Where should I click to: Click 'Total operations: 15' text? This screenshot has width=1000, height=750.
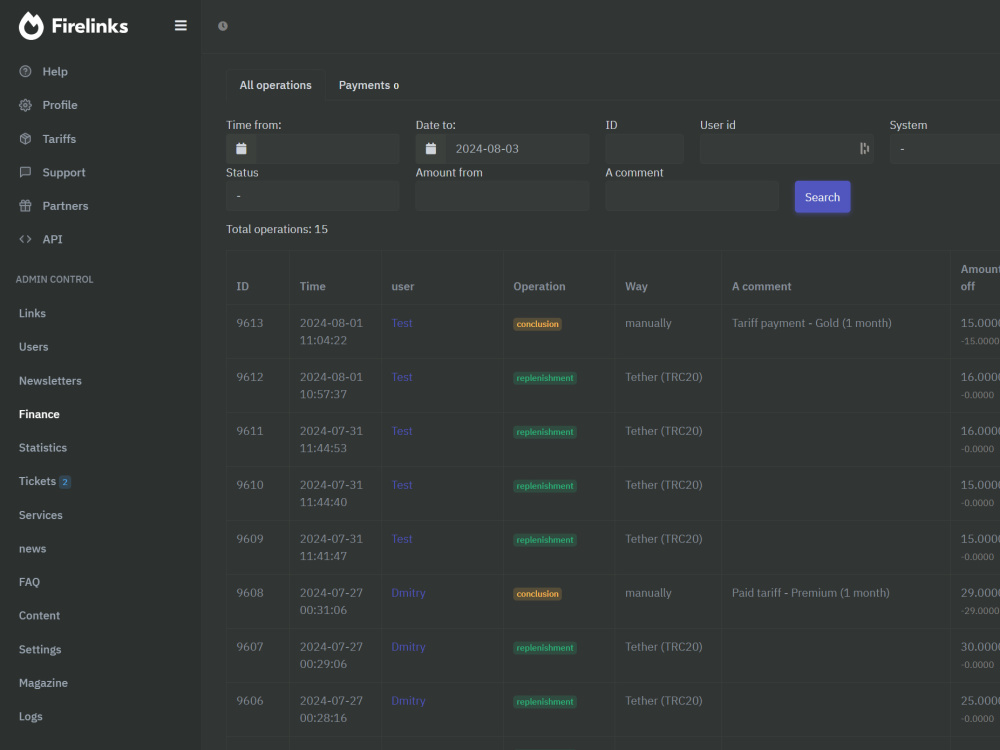click(277, 229)
